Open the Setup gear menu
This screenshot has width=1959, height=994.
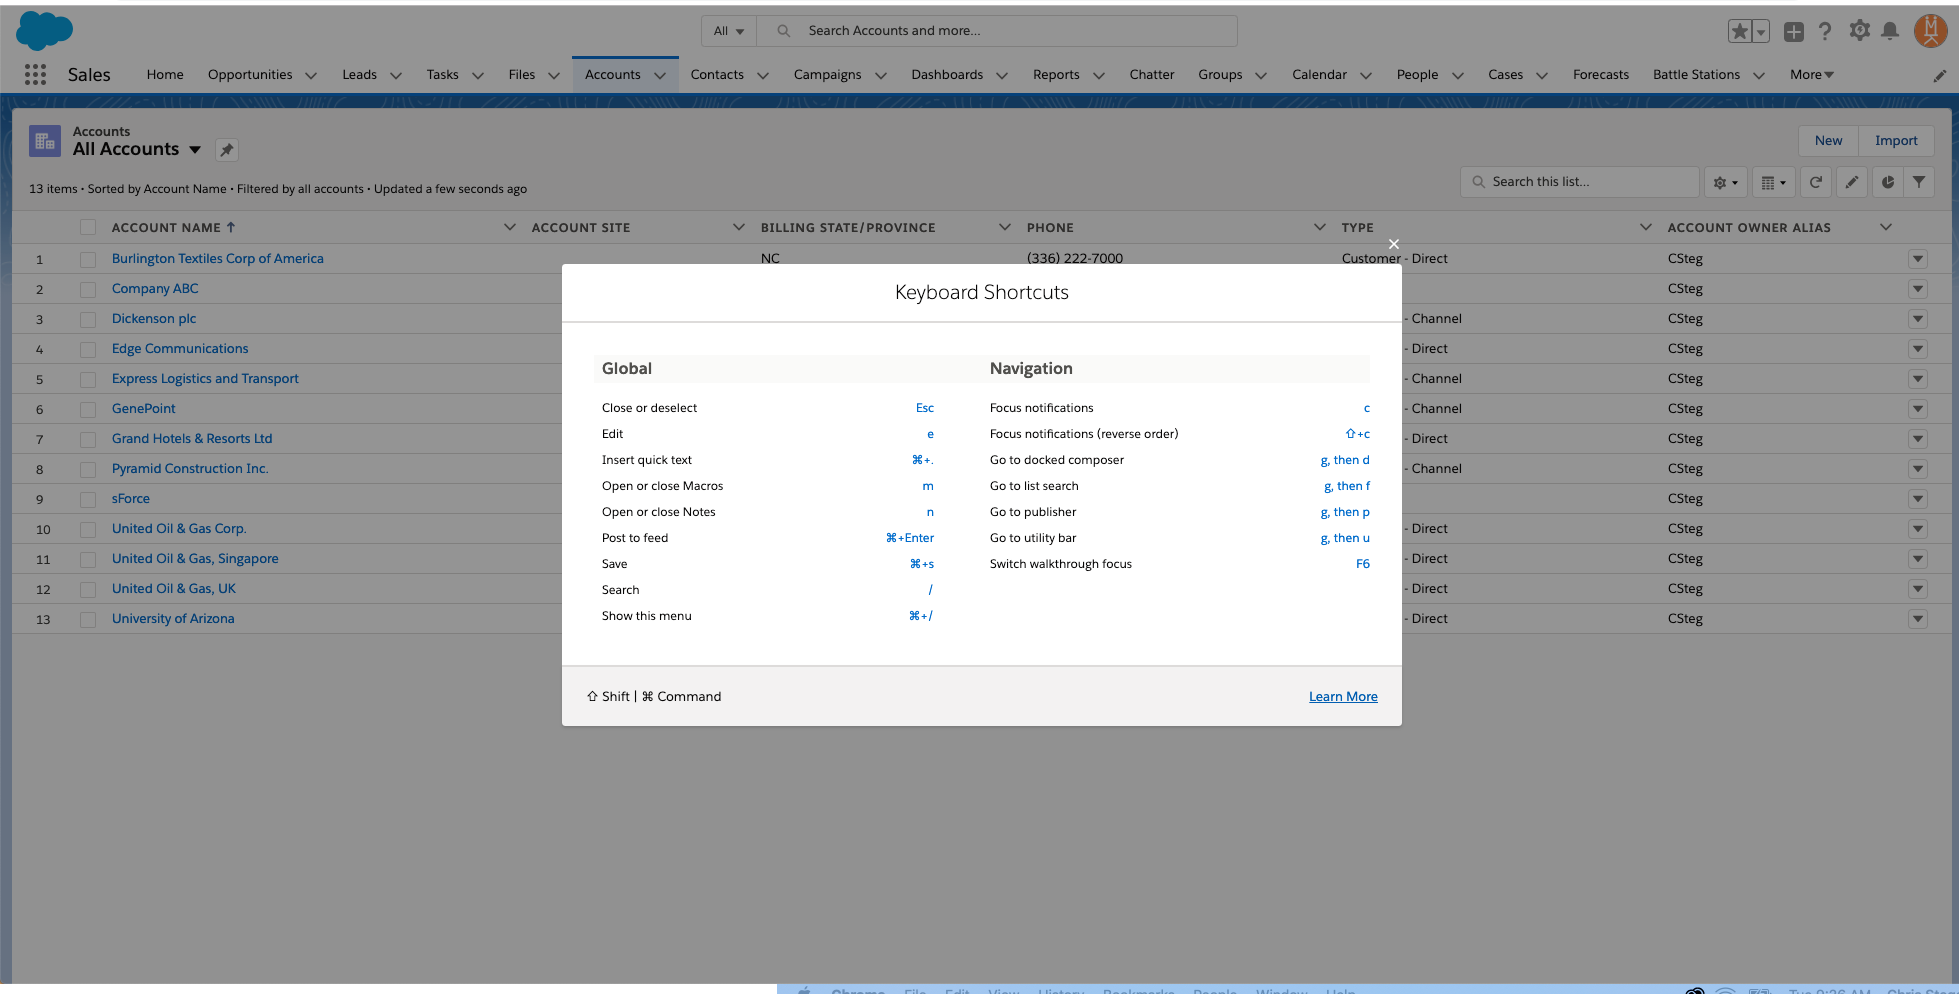[1859, 31]
